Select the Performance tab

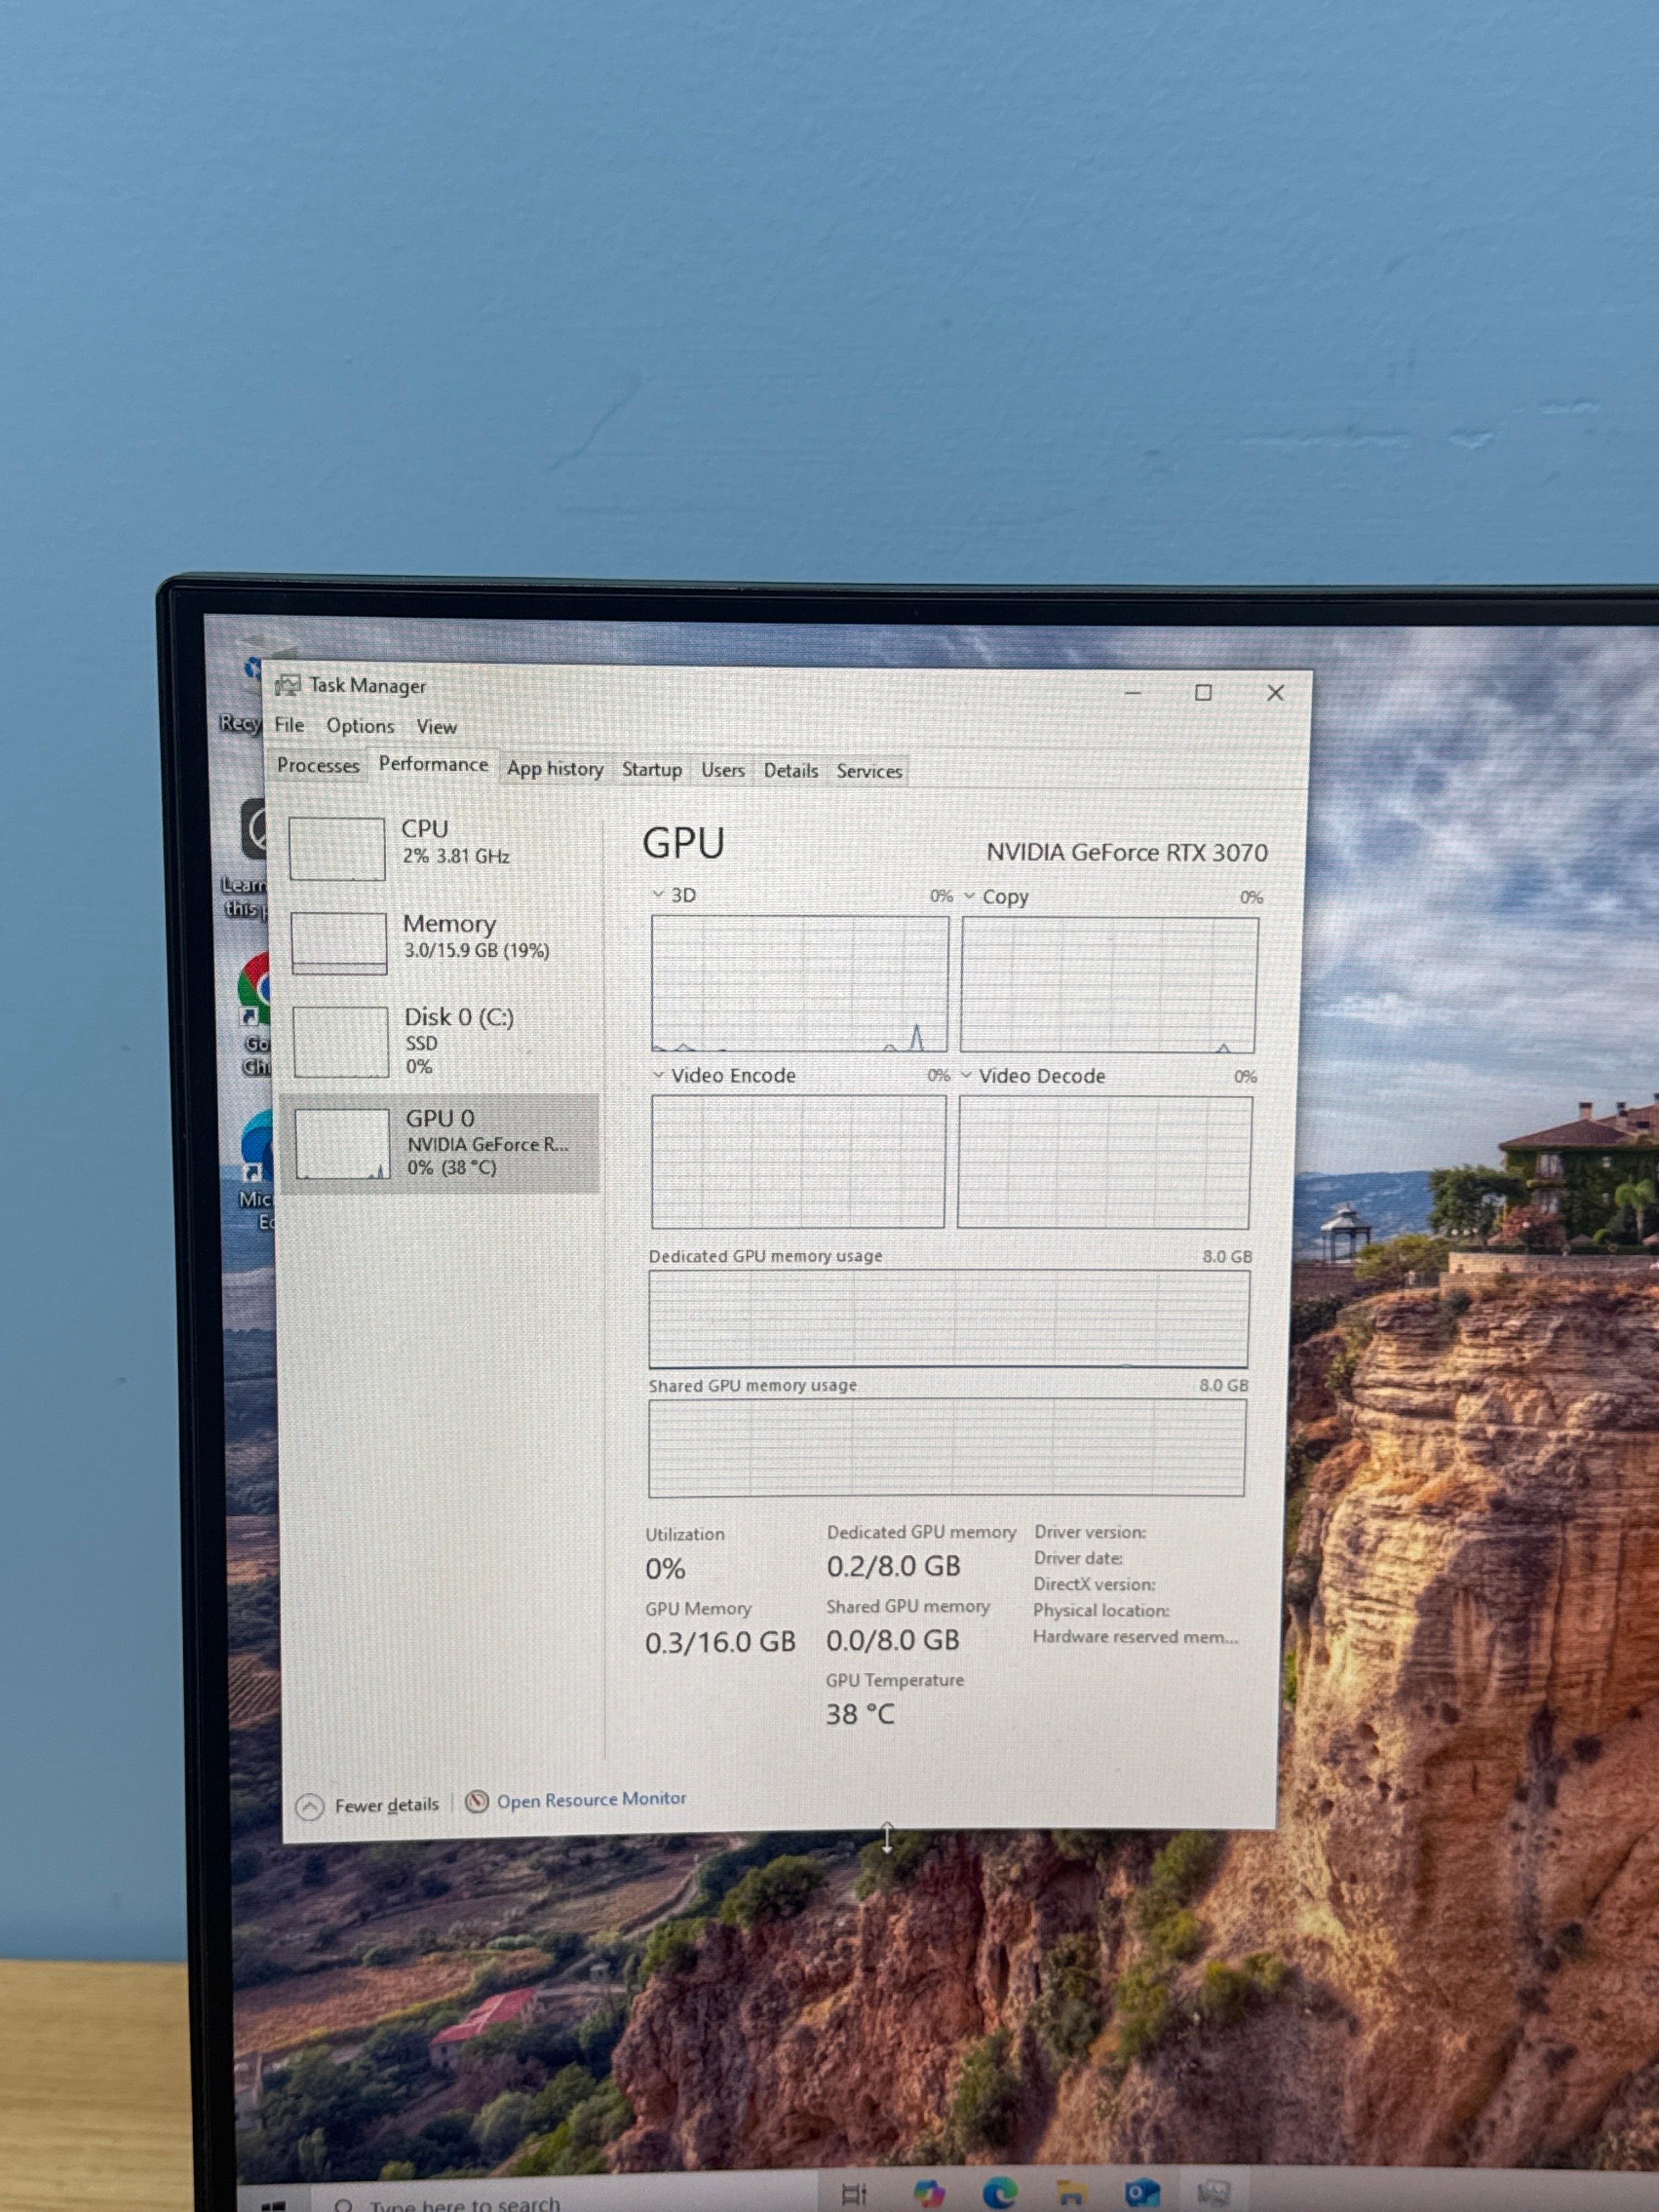[433, 764]
